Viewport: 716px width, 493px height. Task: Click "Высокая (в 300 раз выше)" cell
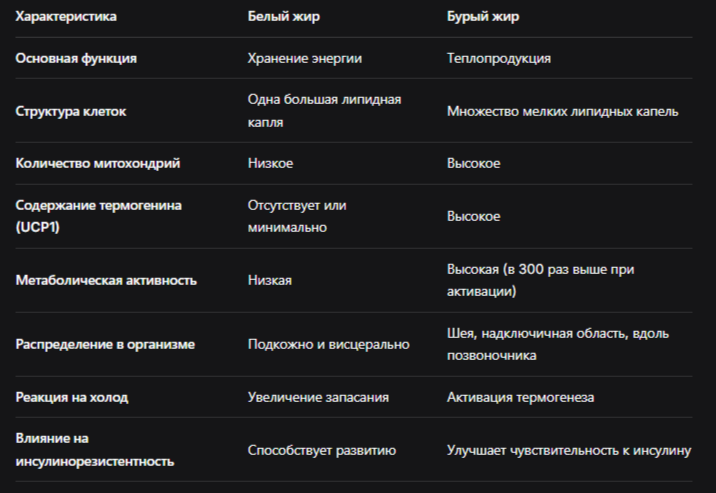[541, 280]
